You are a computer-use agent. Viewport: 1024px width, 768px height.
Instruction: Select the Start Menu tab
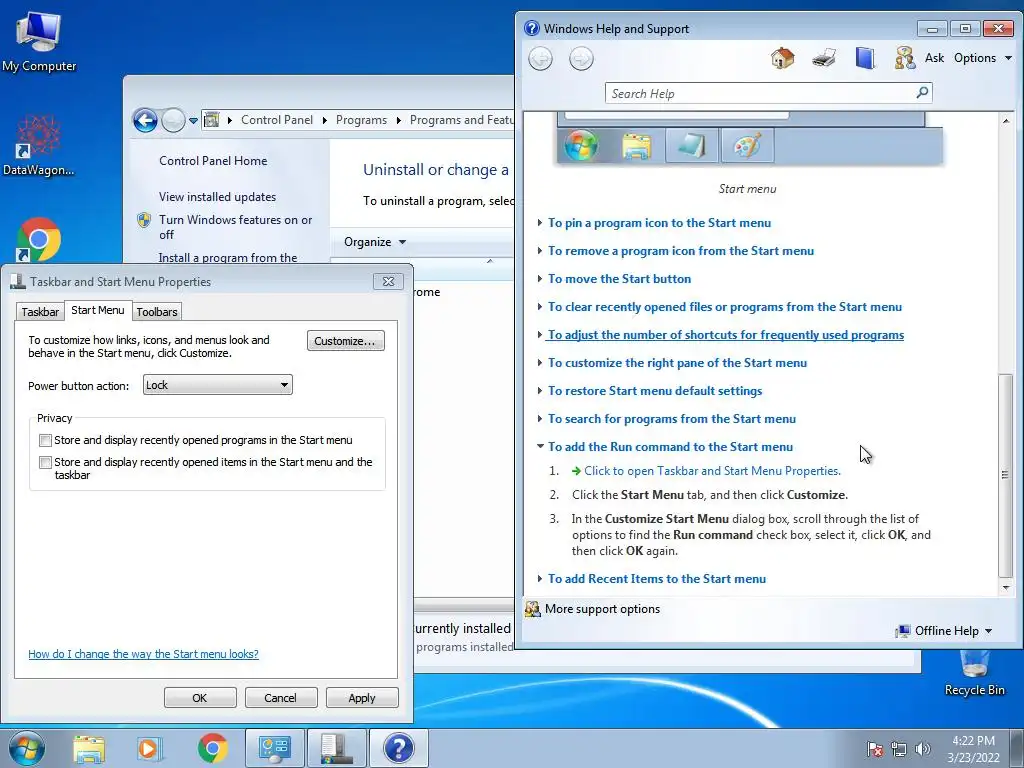pos(98,310)
